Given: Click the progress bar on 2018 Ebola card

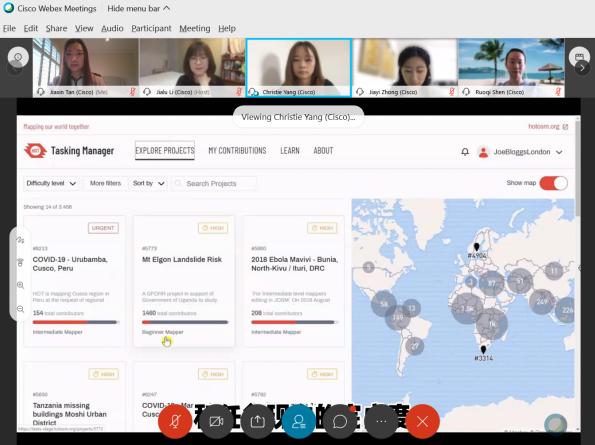Looking at the screenshot, I should [x=294, y=322].
